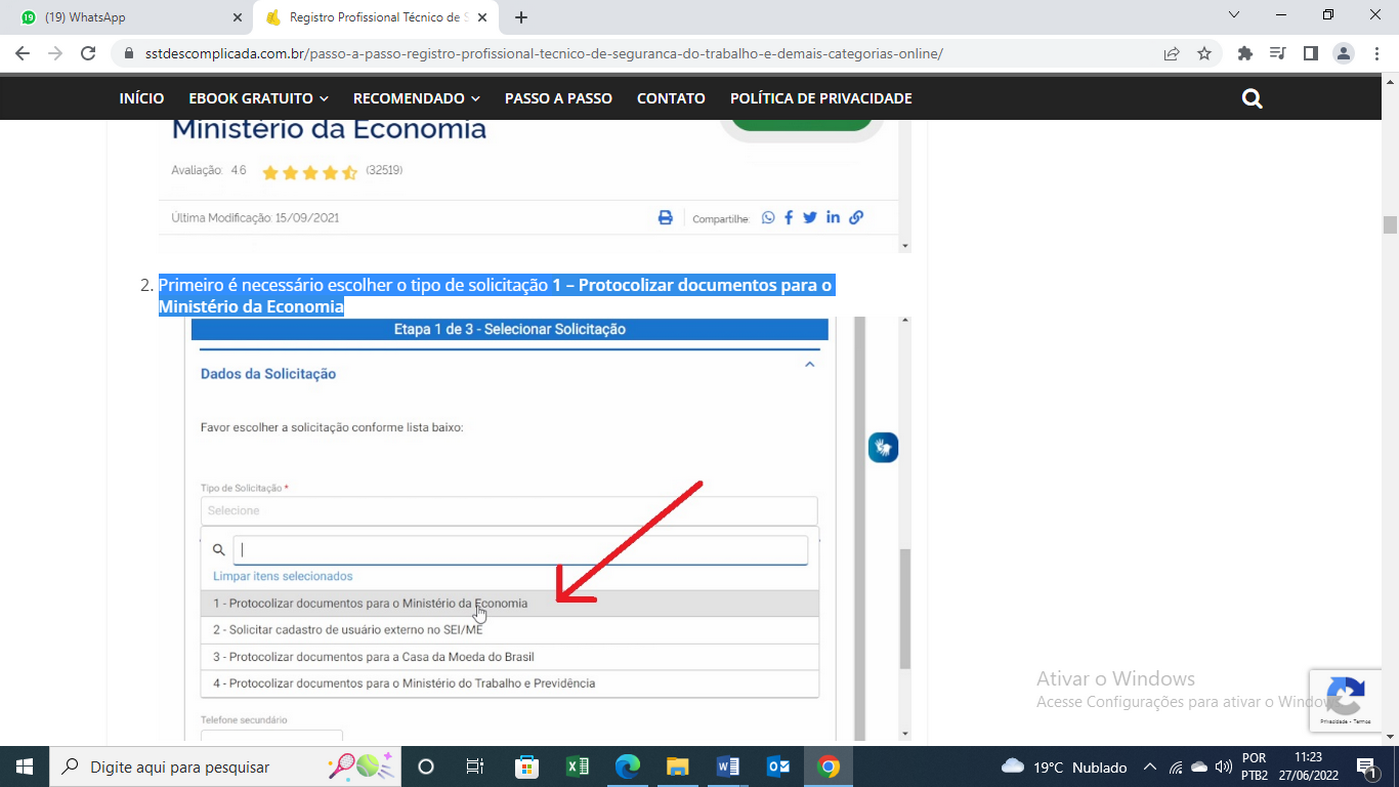1399x787 pixels.
Task: Click the Telefone secundário input field
Action: click(x=272, y=736)
